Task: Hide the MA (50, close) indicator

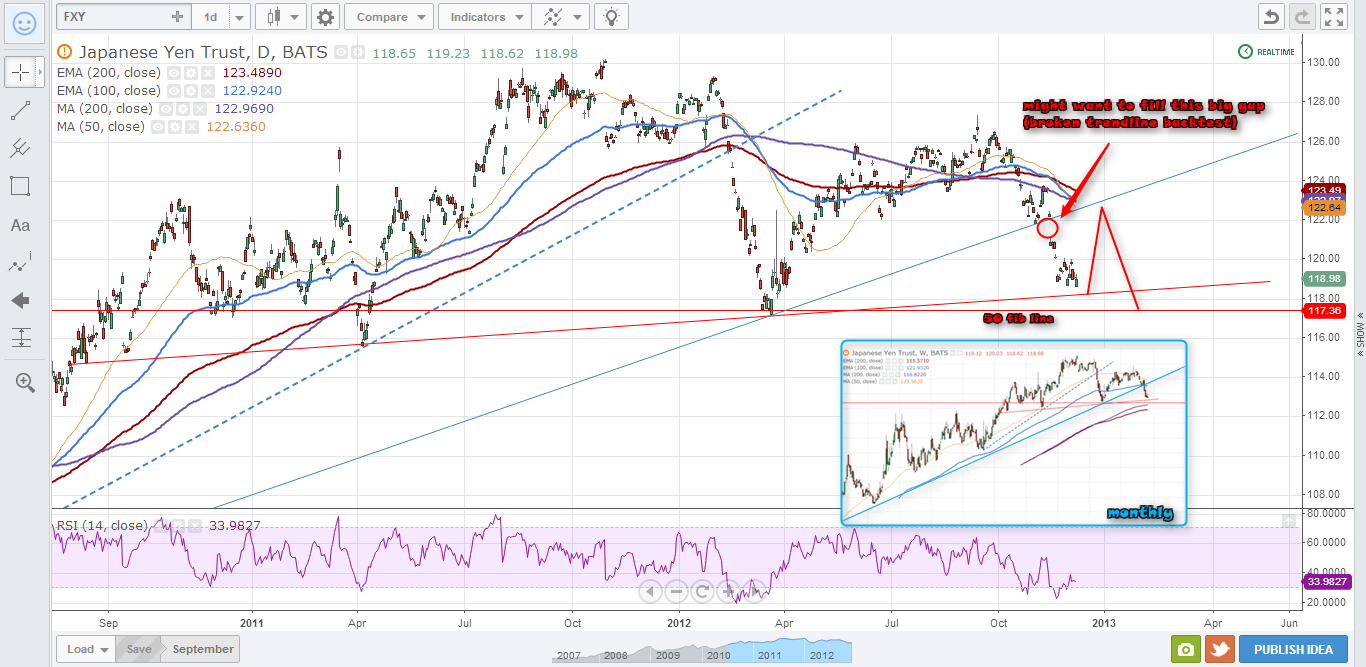Action: [x=158, y=127]
